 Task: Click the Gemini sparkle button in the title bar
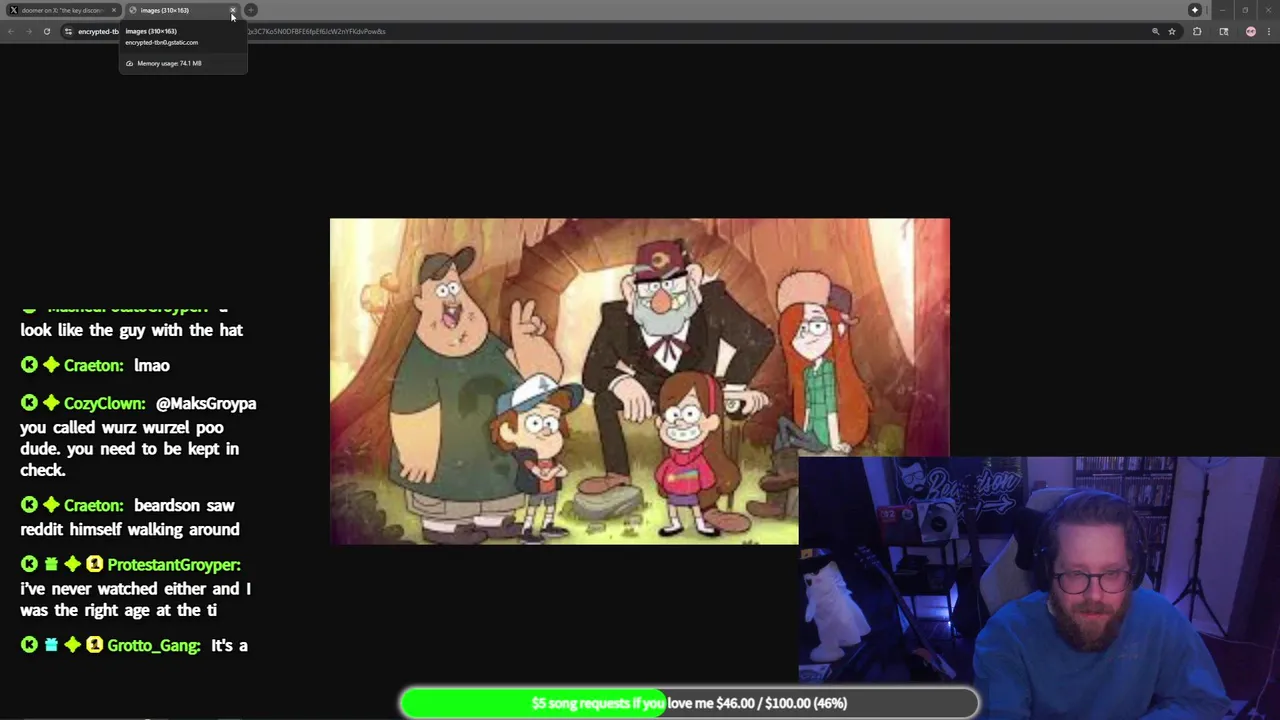(1194, 10)
